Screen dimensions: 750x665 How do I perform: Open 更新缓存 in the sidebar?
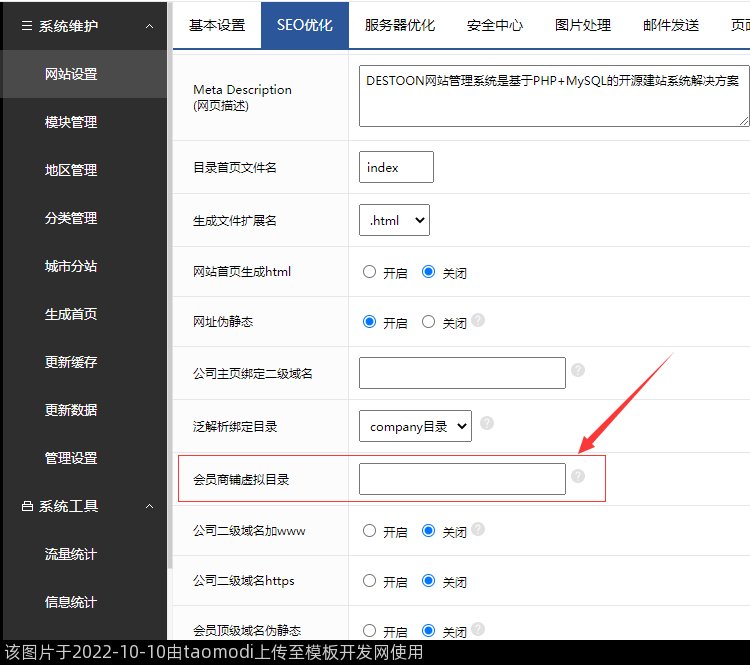71,362
